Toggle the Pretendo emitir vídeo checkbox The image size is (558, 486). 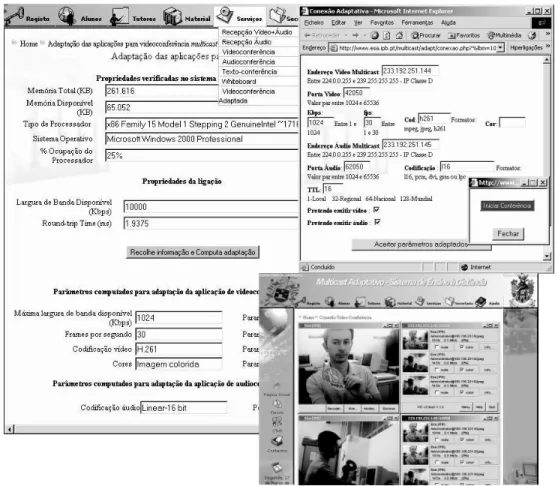click(x=377, y=210)
